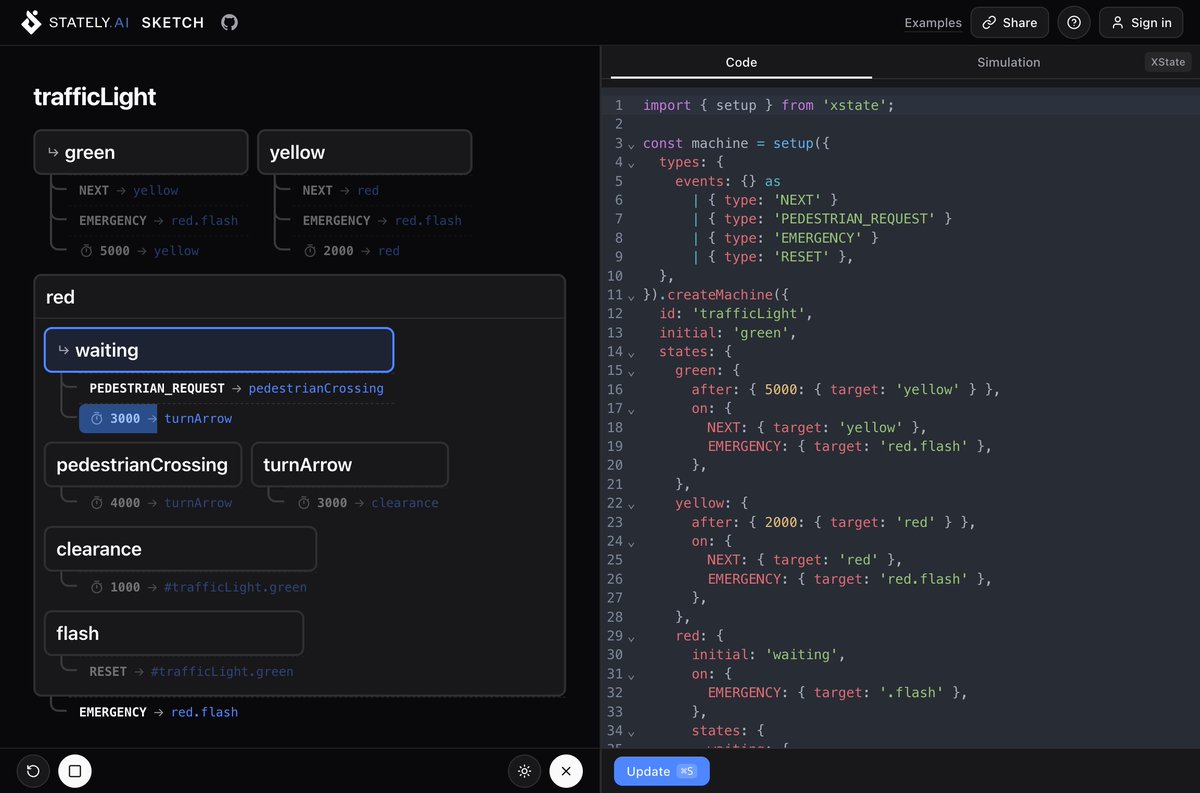Click yellow's 2000 delay transition
The image size is (1200, 793).
point(351,251)
